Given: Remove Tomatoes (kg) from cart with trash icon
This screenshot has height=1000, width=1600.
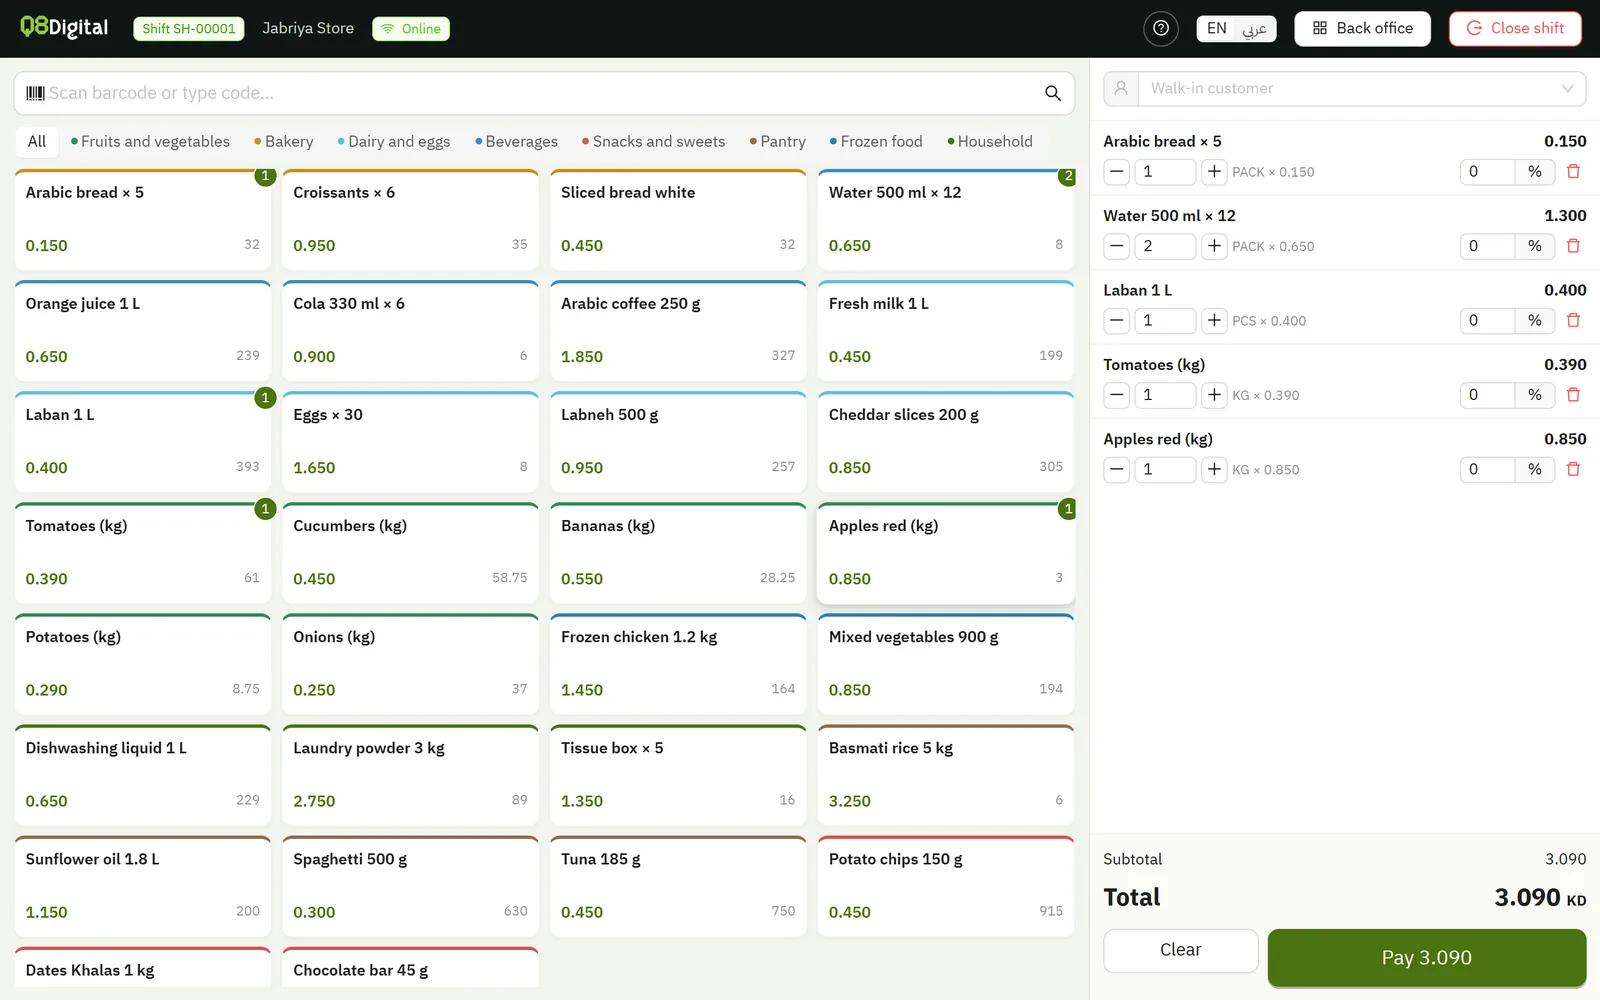Looking at the screenshot, I should tap(1573, 395).
